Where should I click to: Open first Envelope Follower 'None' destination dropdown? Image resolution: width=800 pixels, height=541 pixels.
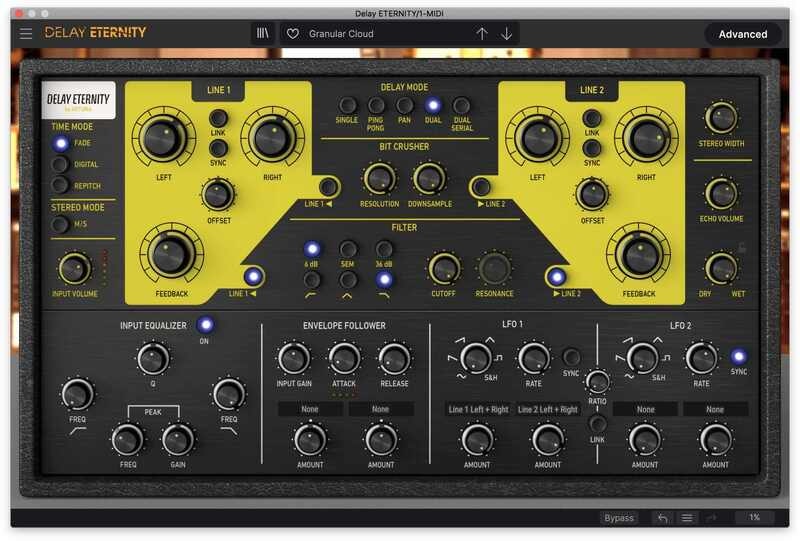coord(310,409)
